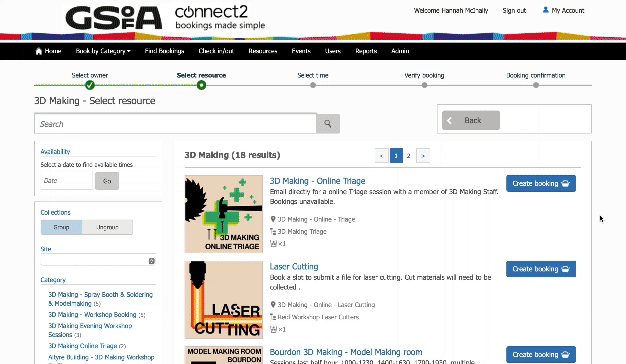The image size is (626, 364).
Task: Select current results page 1
Action: (396, 156)
